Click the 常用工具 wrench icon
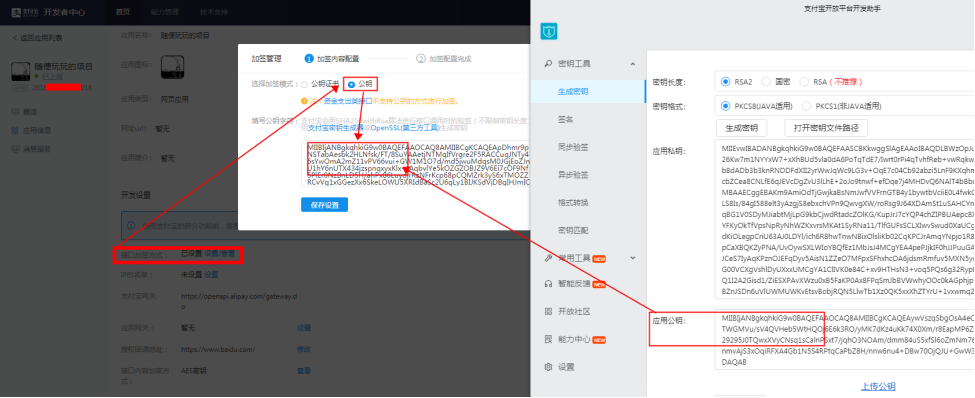 pyautogui.click(x=548, y=257)
